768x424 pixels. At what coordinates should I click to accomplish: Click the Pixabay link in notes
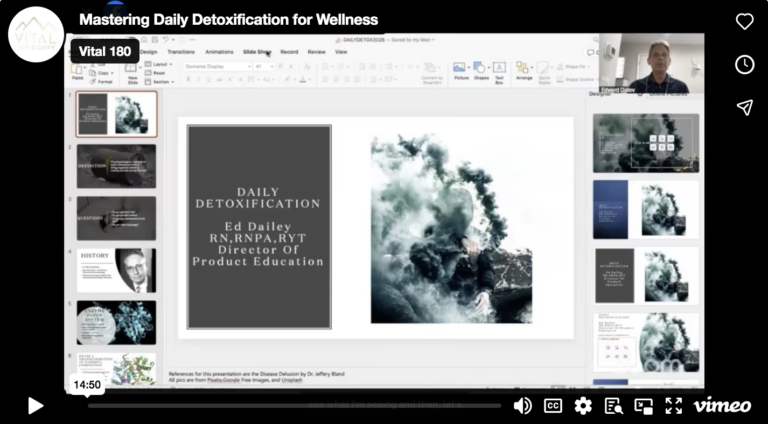[215, 380]
